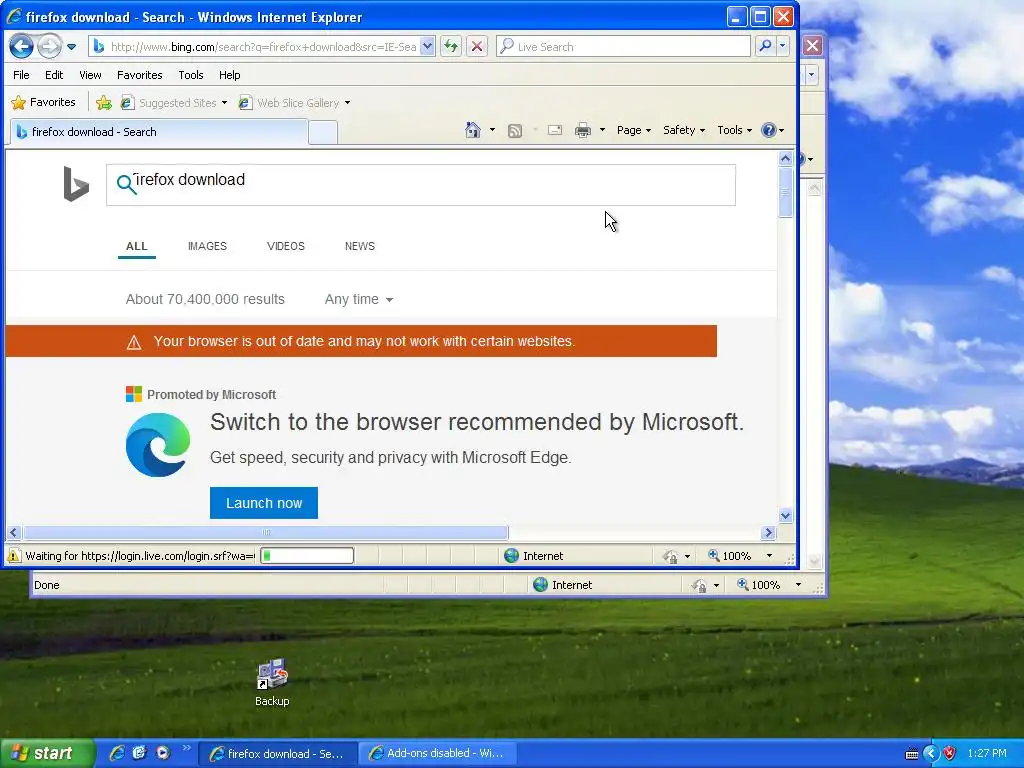Open the File menu
This screenshot has width=1024, height=768.
point(21,75)
